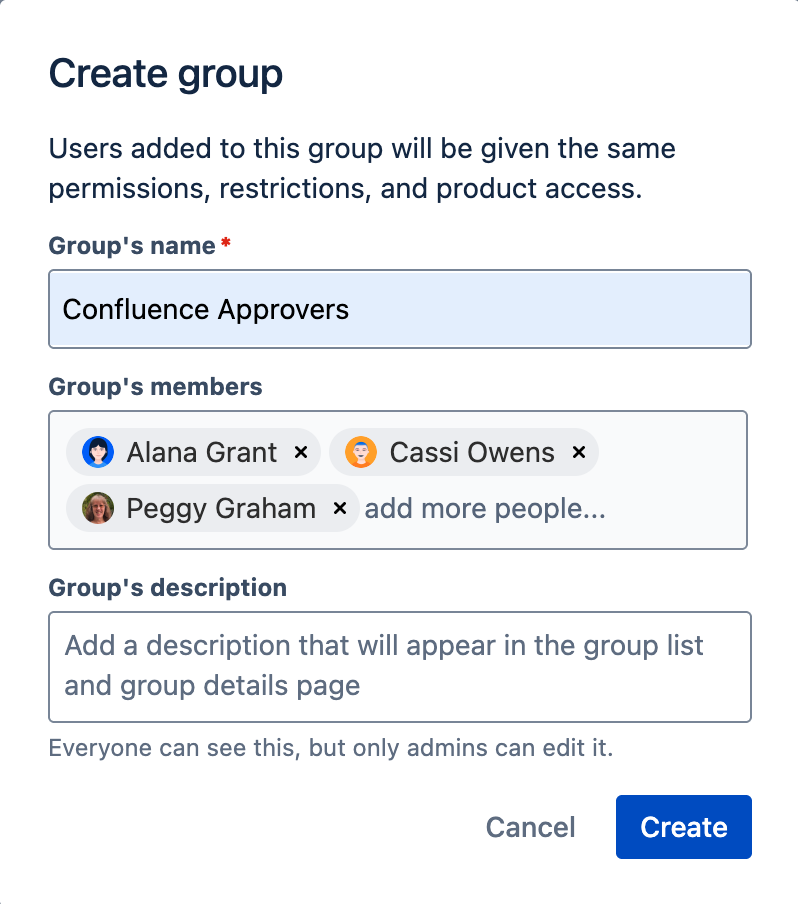Click Alana Grant's avatar icon

click(98, 452)
